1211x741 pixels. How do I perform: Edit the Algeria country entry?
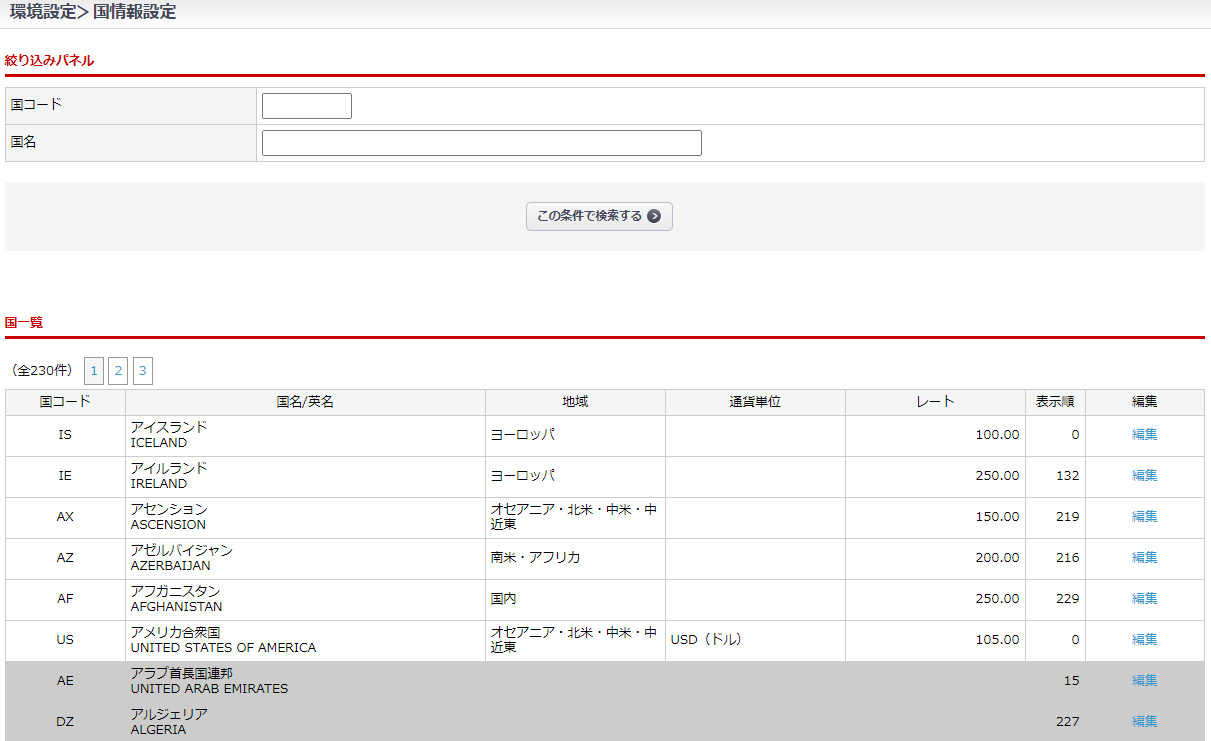click(x=1144, y=722)
